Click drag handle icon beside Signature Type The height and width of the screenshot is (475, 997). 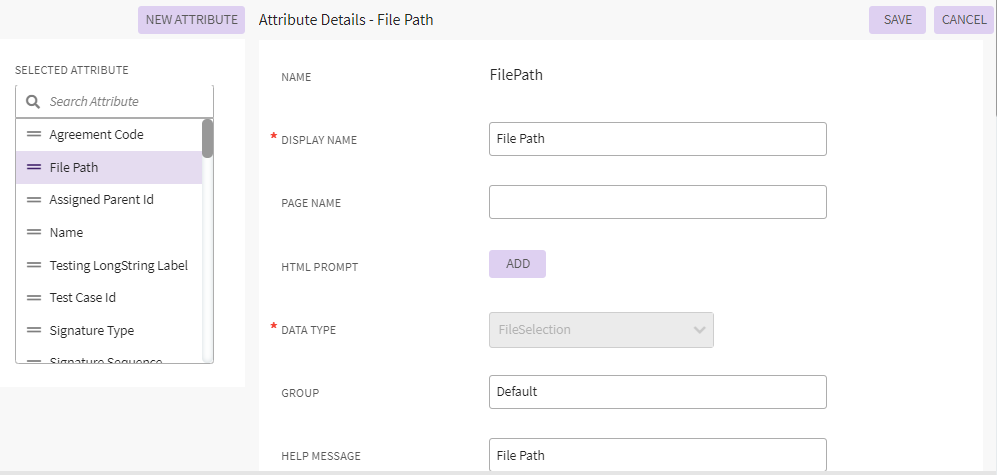coord(34,330)
